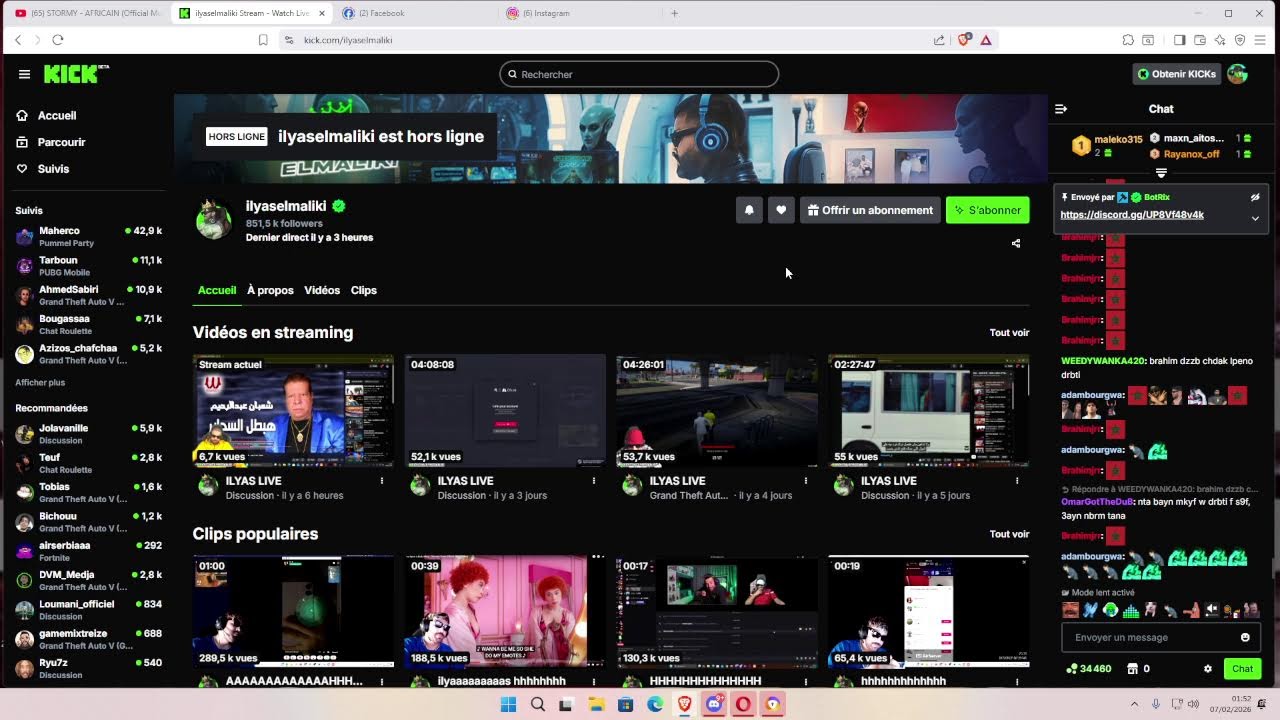The width and height of the screenshot is (1280, 720).
Task: Open Windows Start menu
Action: pyautogui.click(x=508, y=704)
